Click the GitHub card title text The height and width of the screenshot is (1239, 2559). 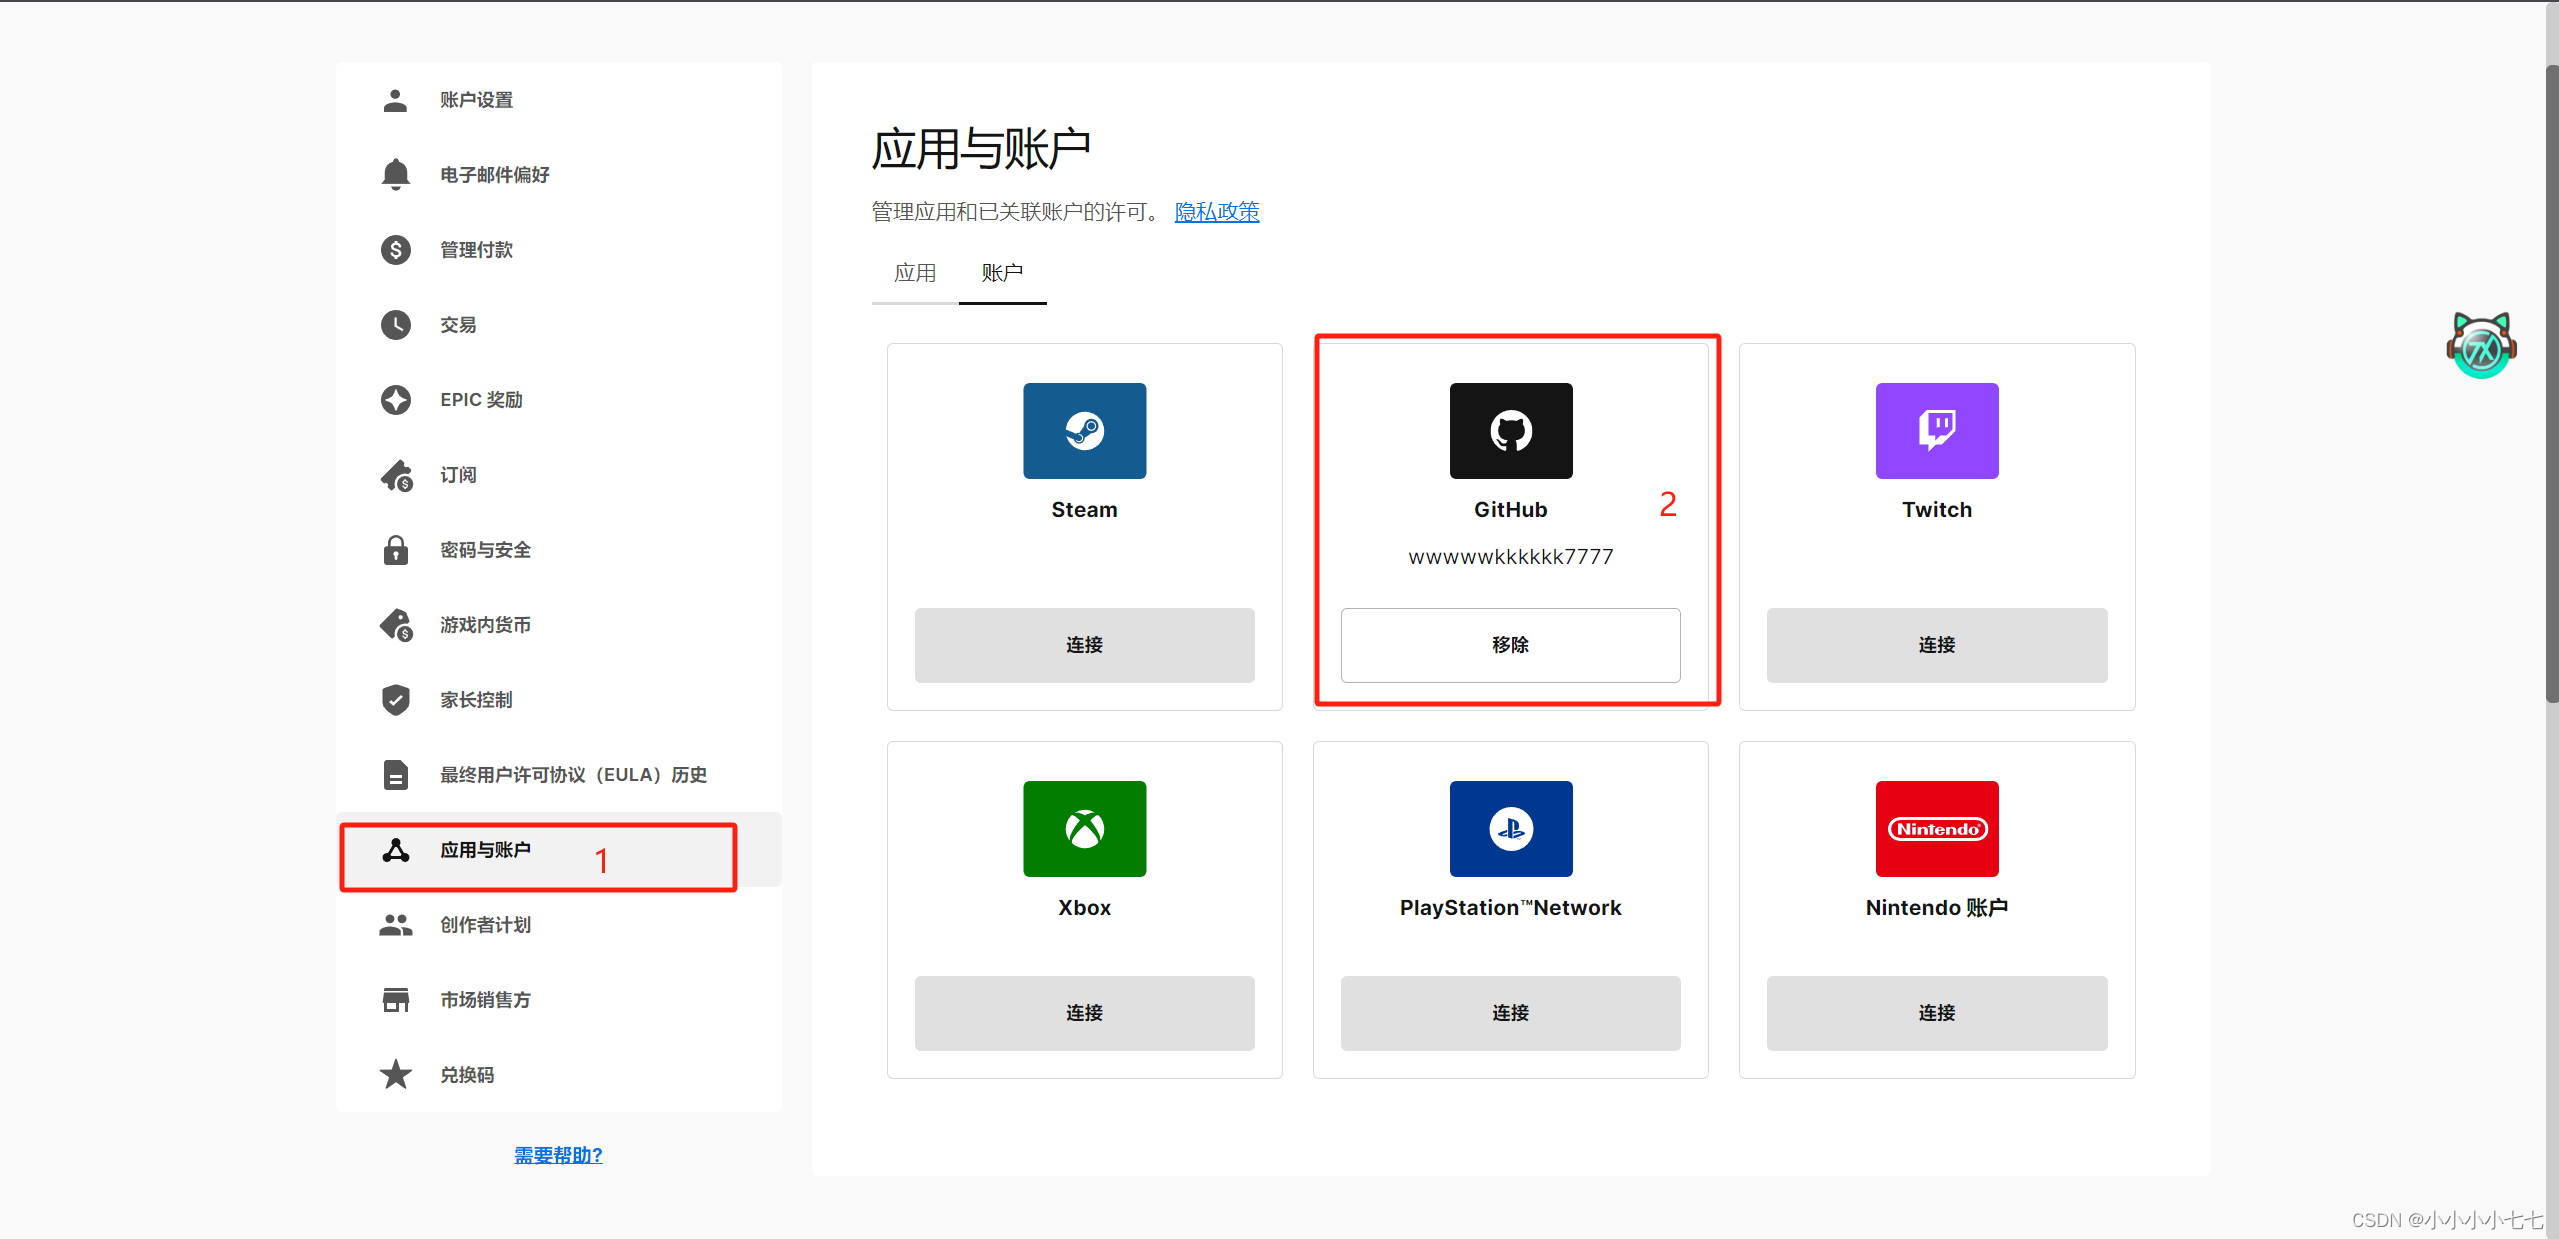pyautogui.click(x=1510, y=510)
